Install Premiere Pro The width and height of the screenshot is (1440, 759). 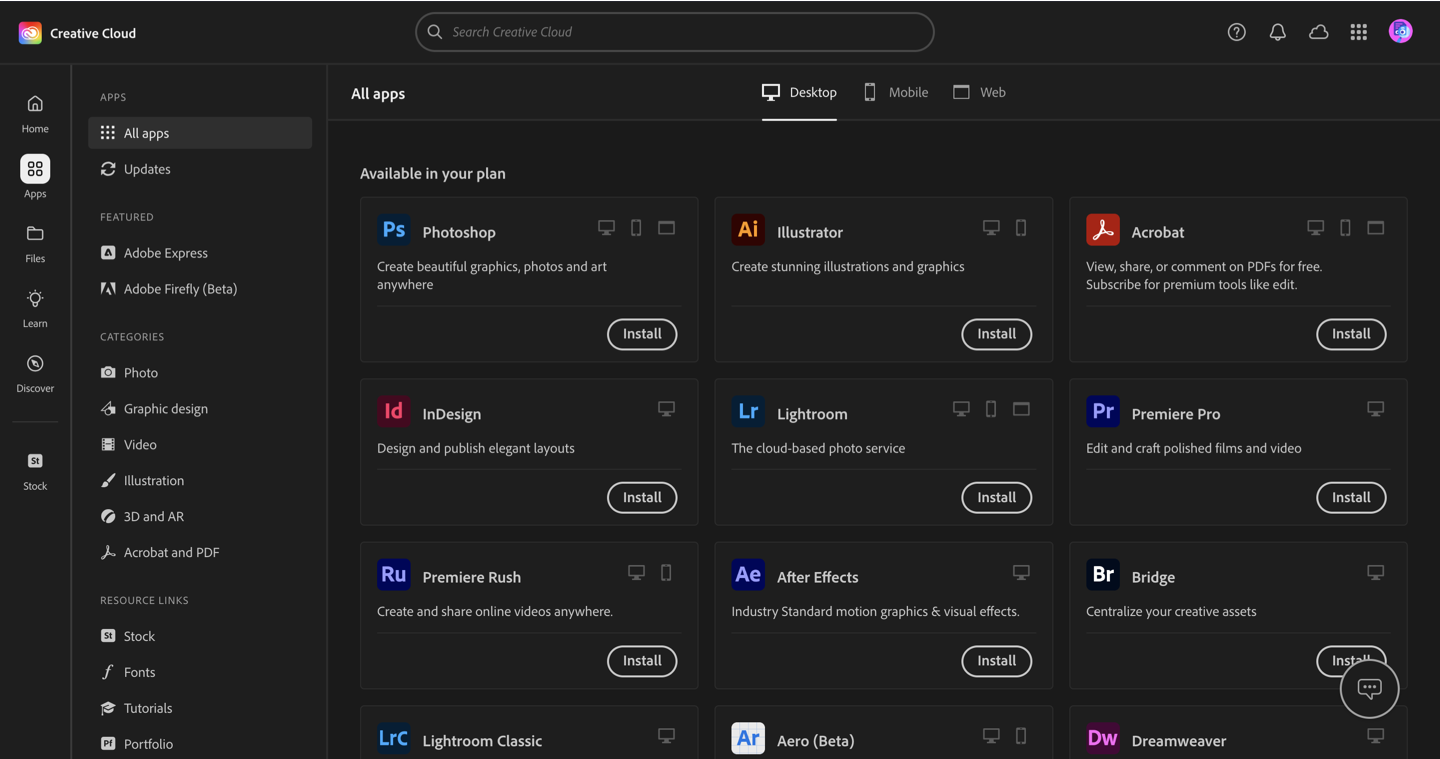pos(1351,497)
